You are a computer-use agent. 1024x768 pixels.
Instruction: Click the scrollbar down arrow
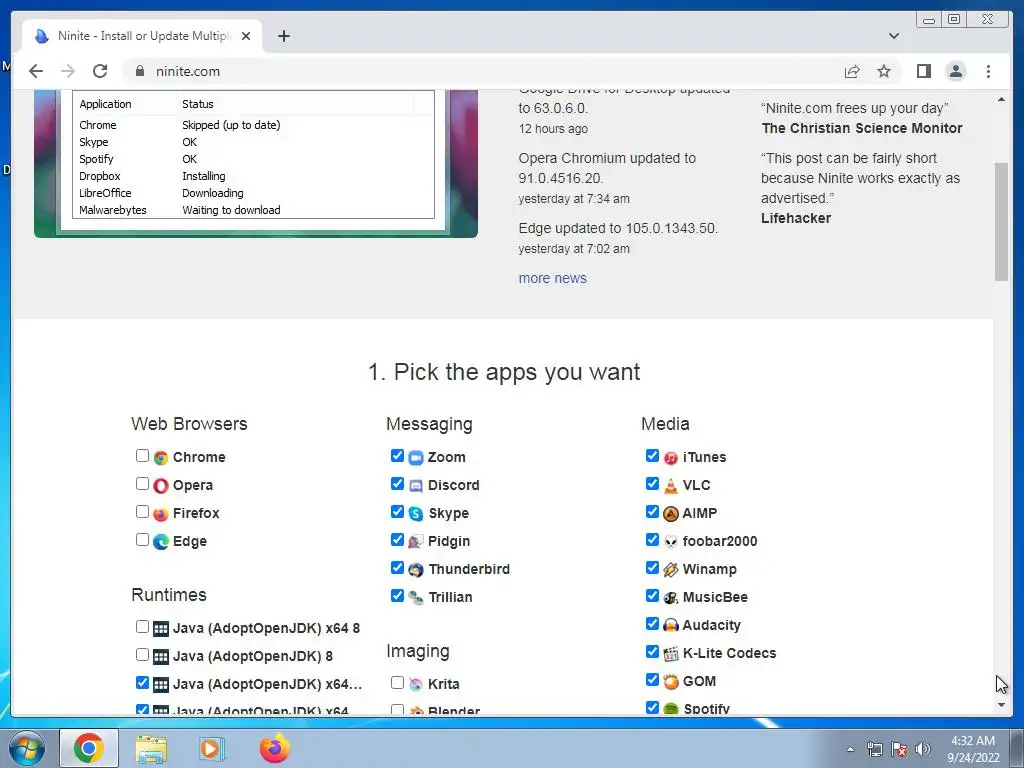pos(1001,705)
